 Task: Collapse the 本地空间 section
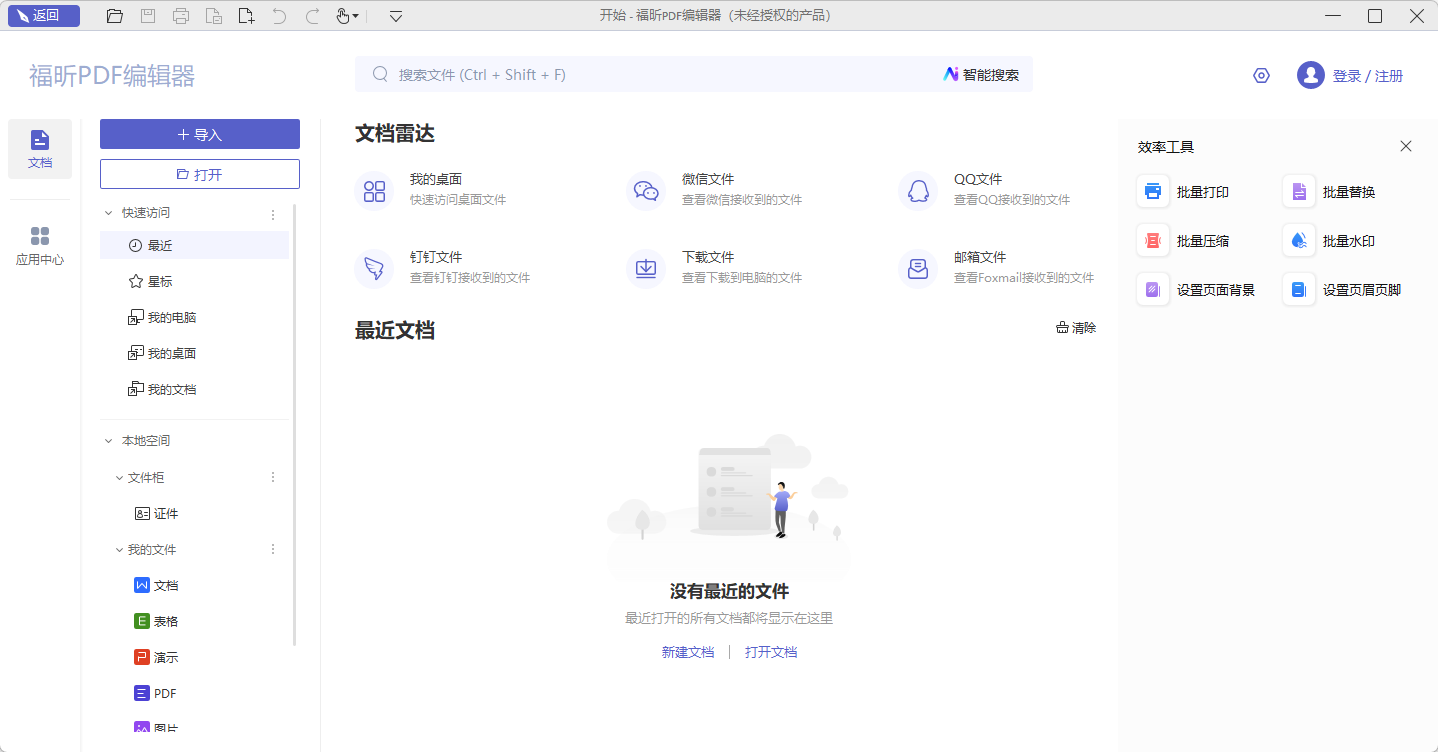click(108, 440)
